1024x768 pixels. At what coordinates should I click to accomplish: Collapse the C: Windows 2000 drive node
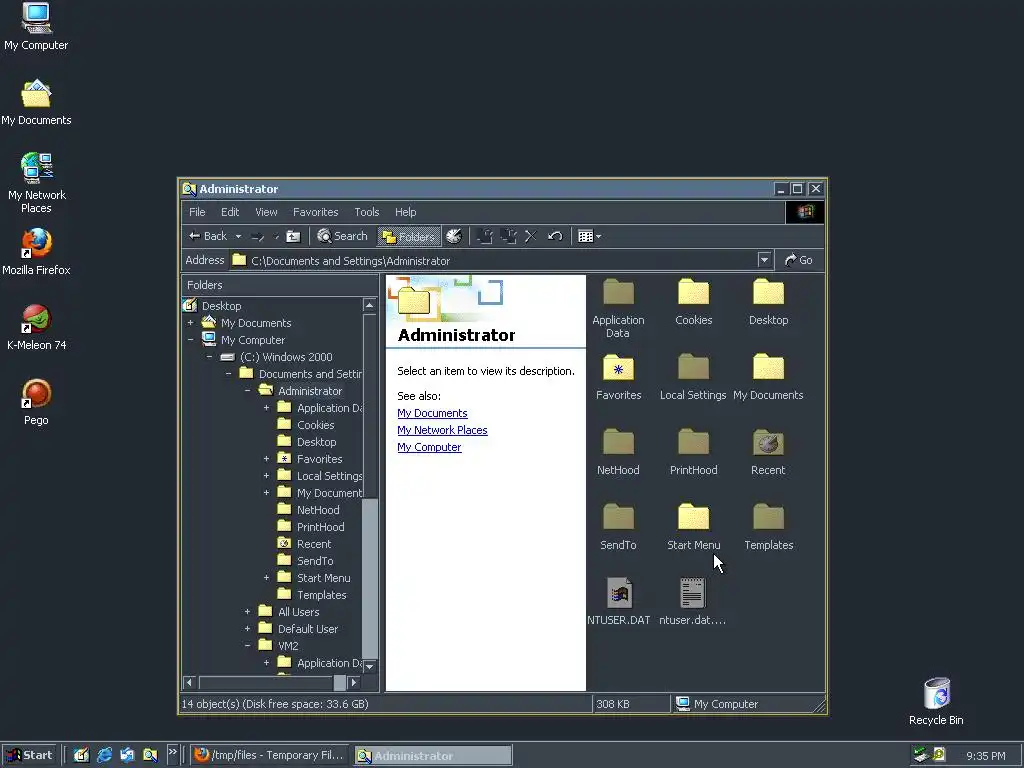point(210,357)
